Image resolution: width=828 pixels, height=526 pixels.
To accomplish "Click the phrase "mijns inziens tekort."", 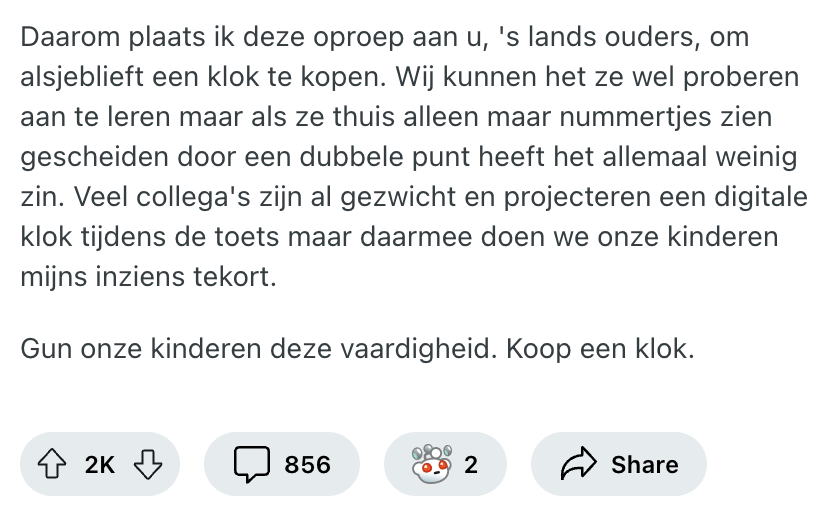I will point(147,277).
